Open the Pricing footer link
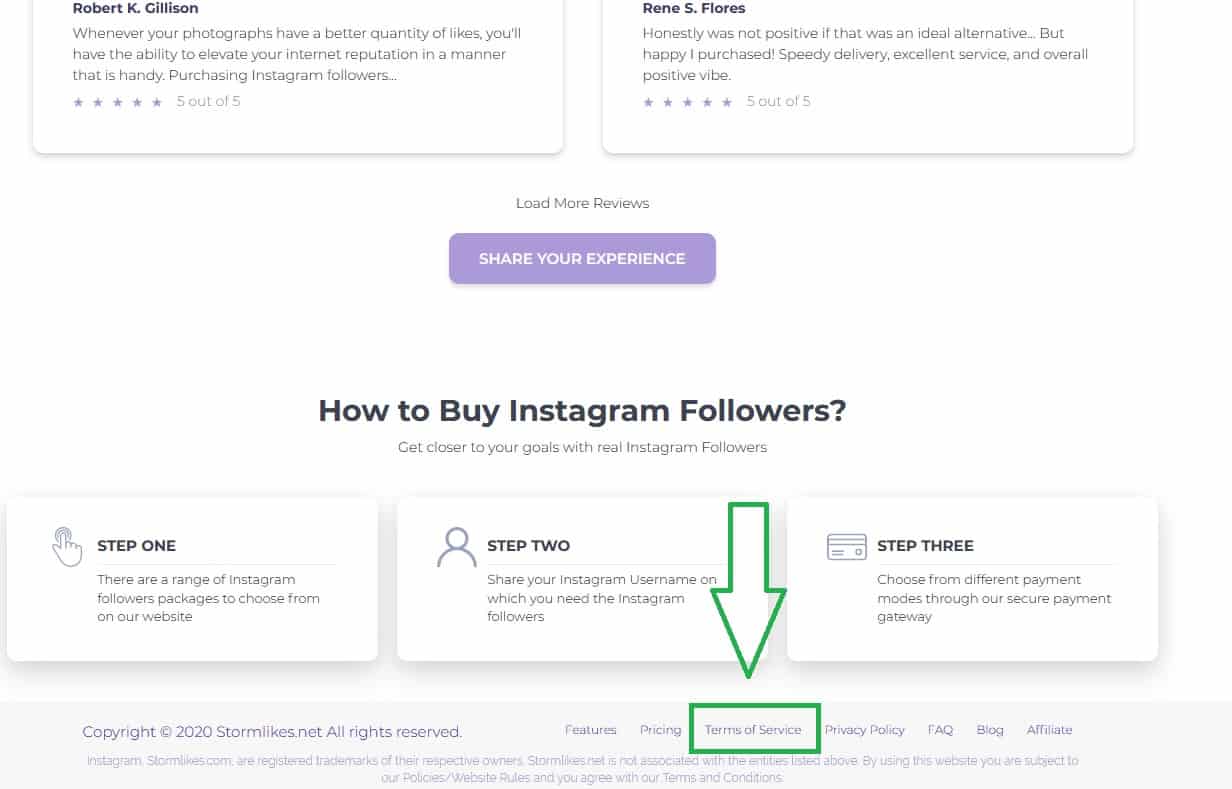This screenshot has width=1232, height=789. (660, 730)
